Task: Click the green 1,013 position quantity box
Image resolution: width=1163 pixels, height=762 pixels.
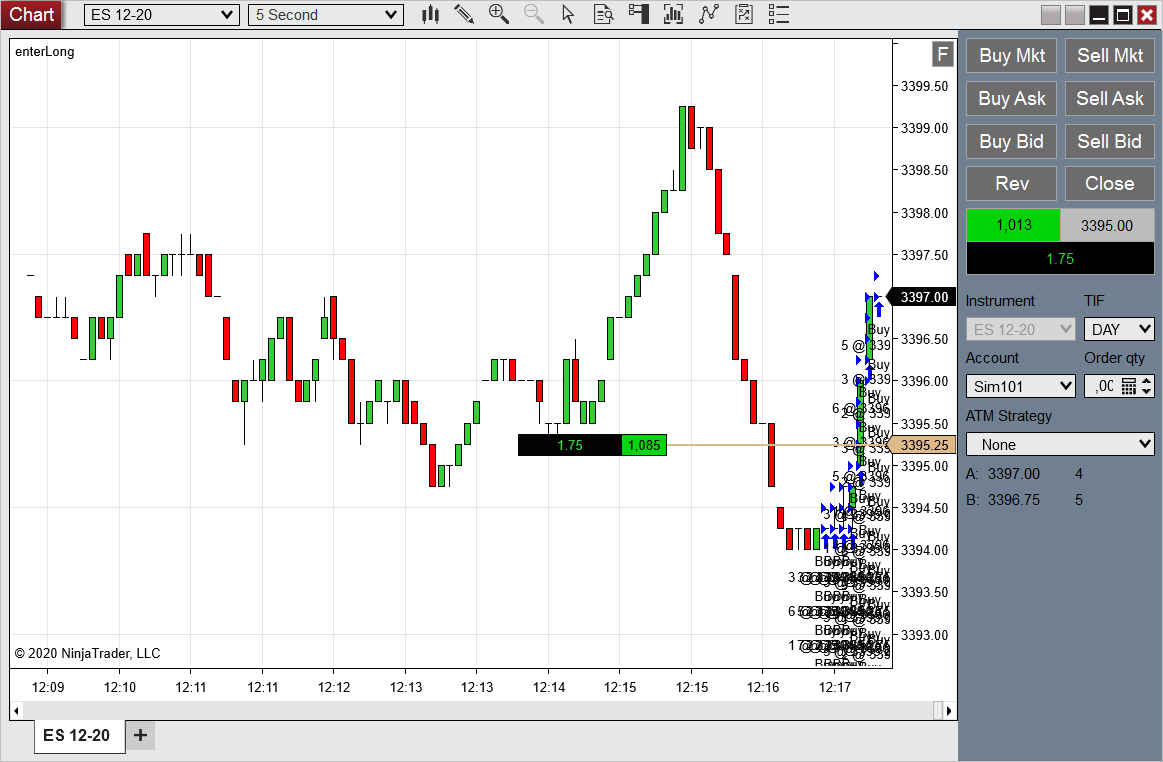Action: (x=1013, y=225)
